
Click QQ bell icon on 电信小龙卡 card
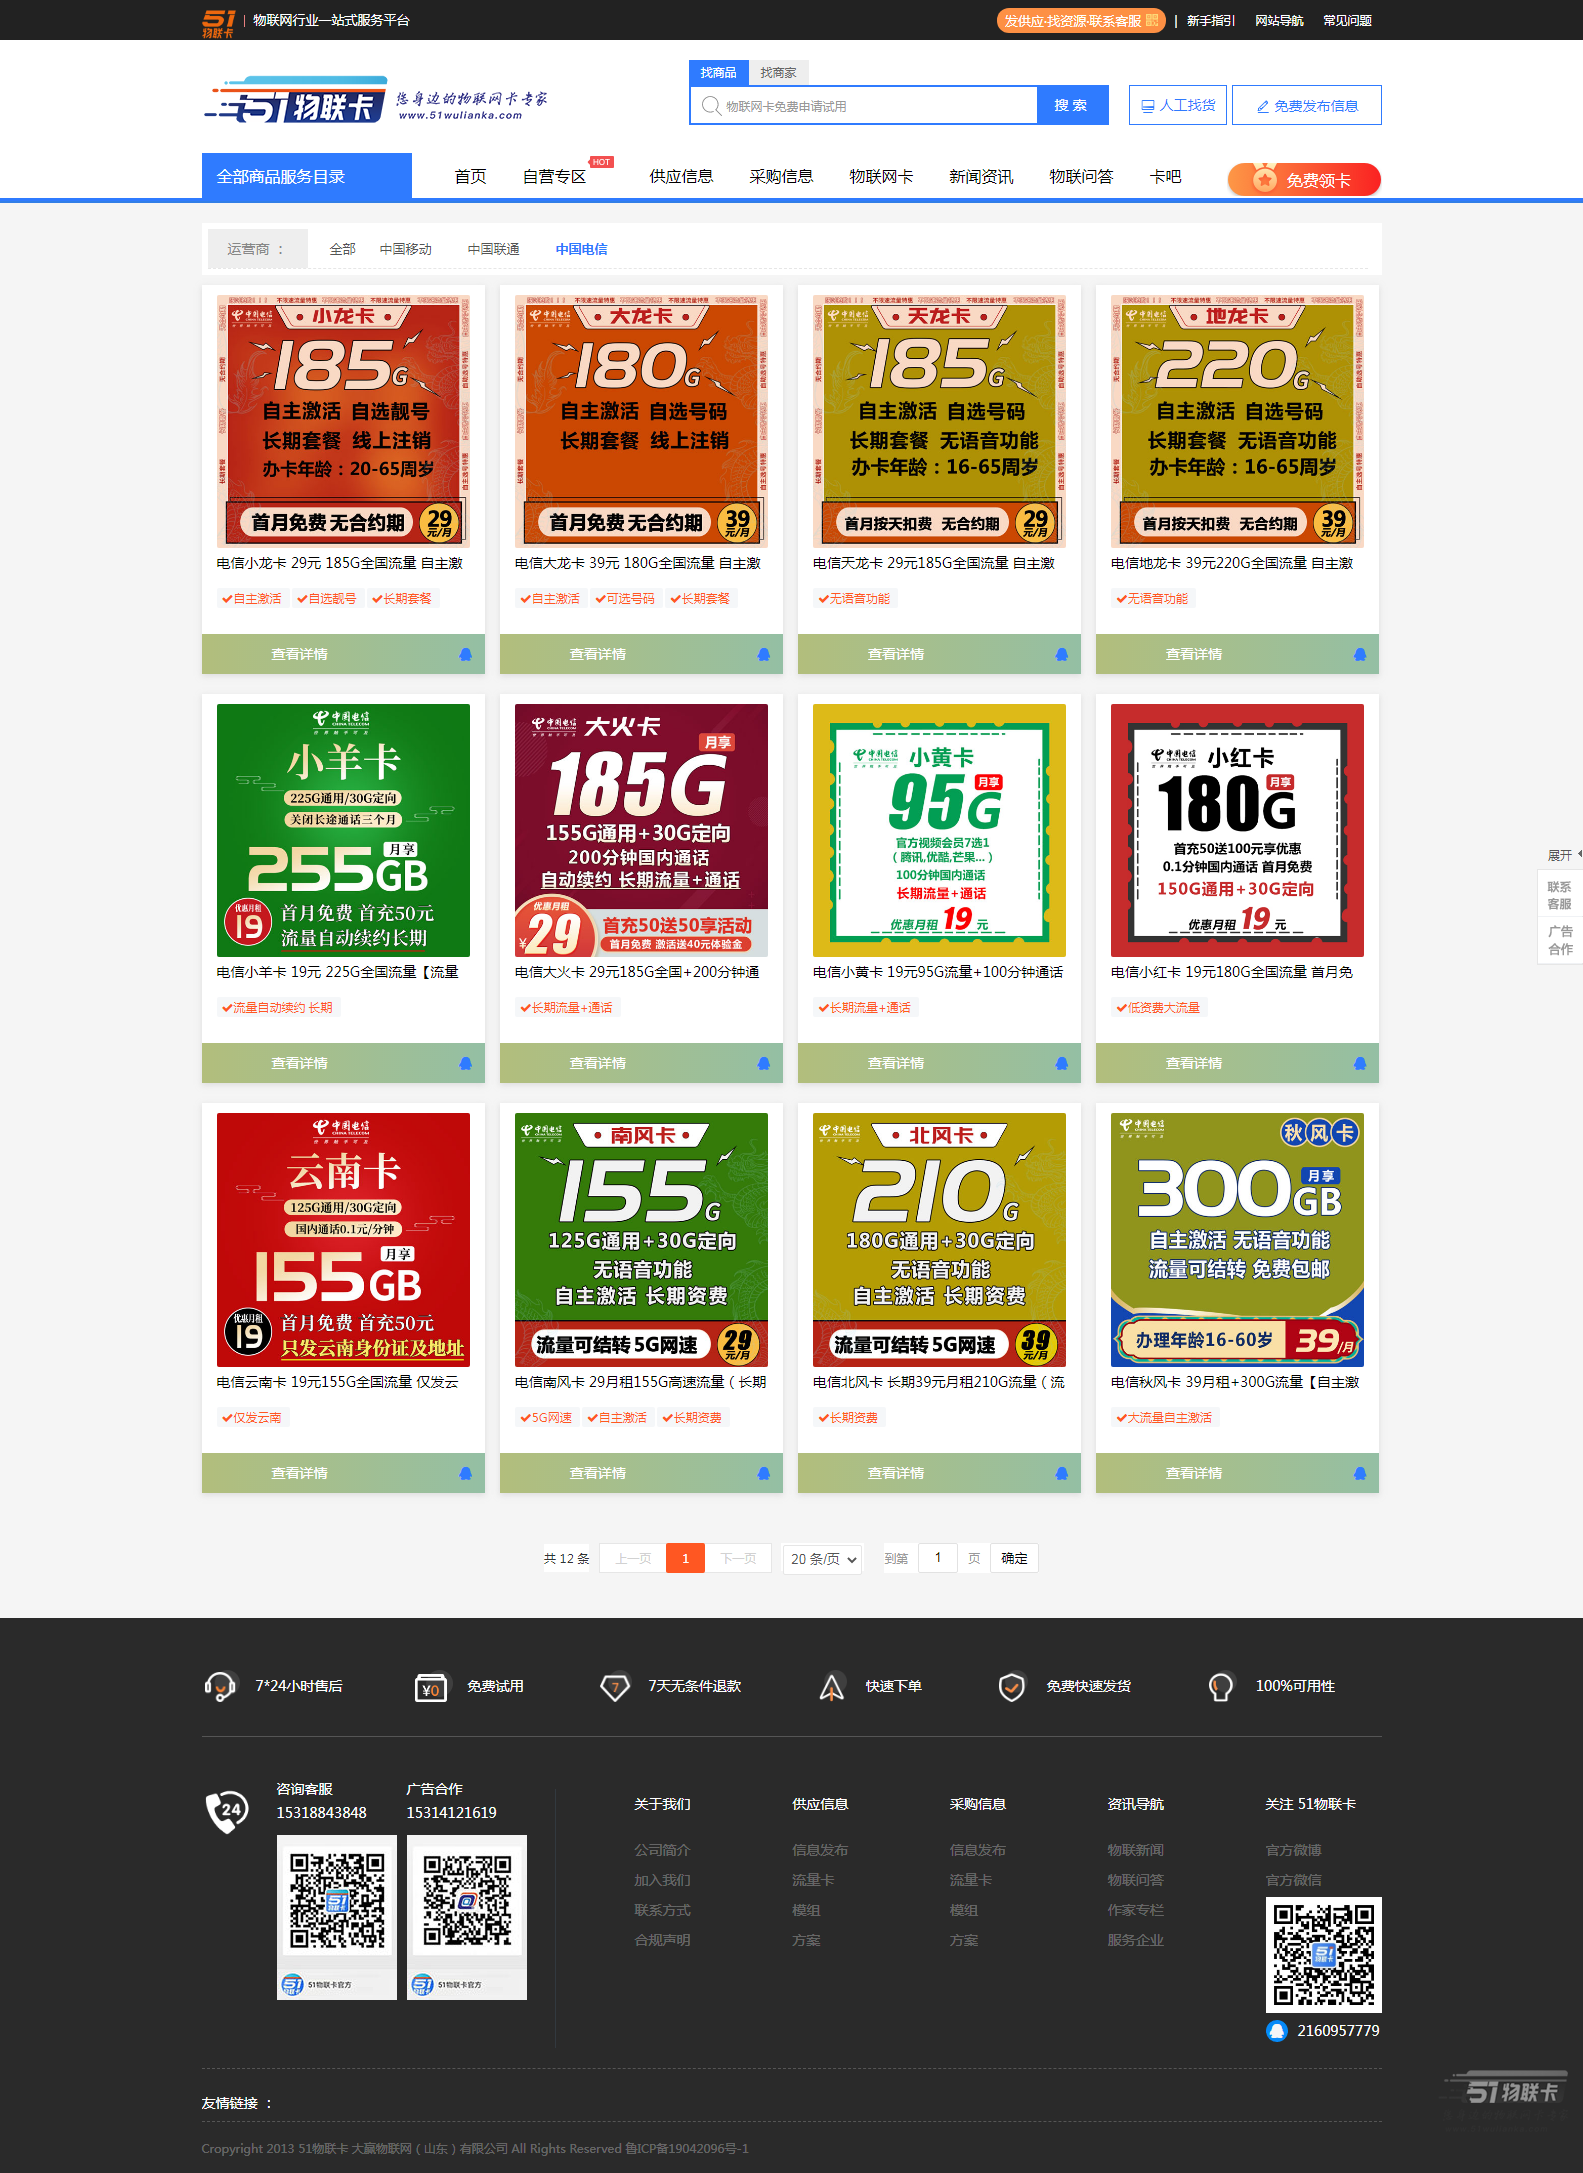[465, 654]
